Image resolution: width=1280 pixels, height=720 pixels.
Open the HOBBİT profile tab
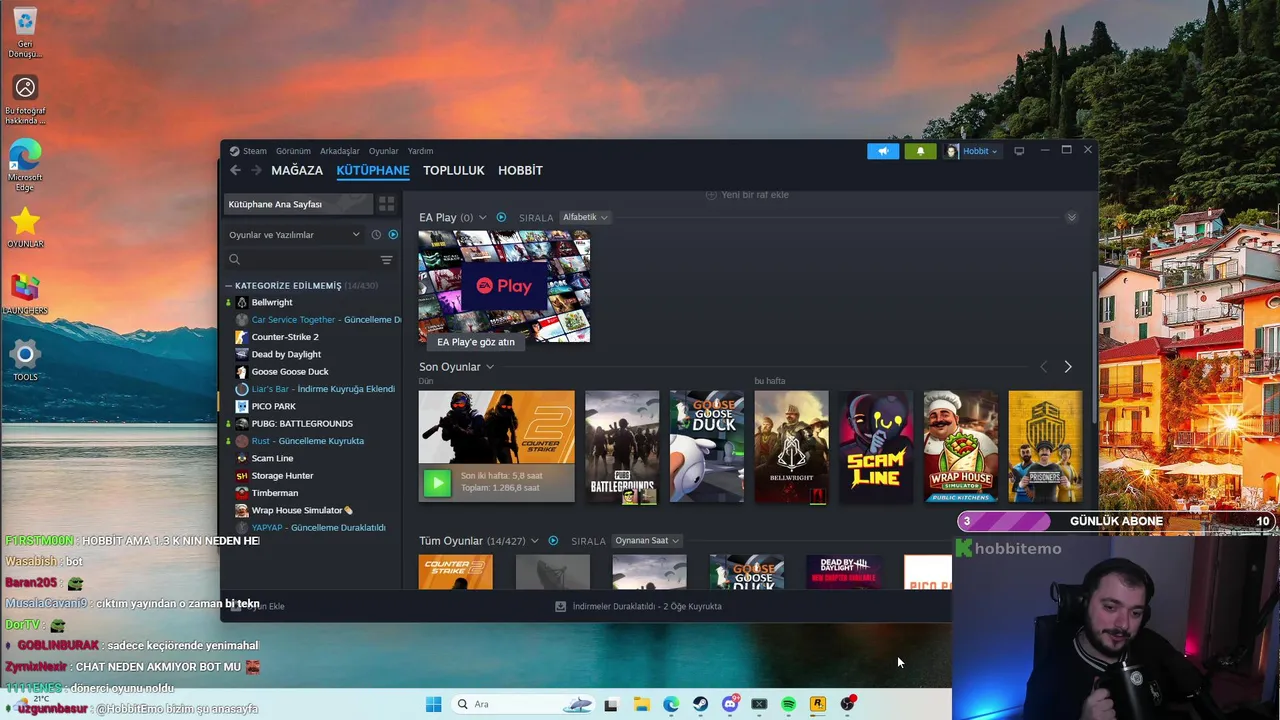point(520,170)
